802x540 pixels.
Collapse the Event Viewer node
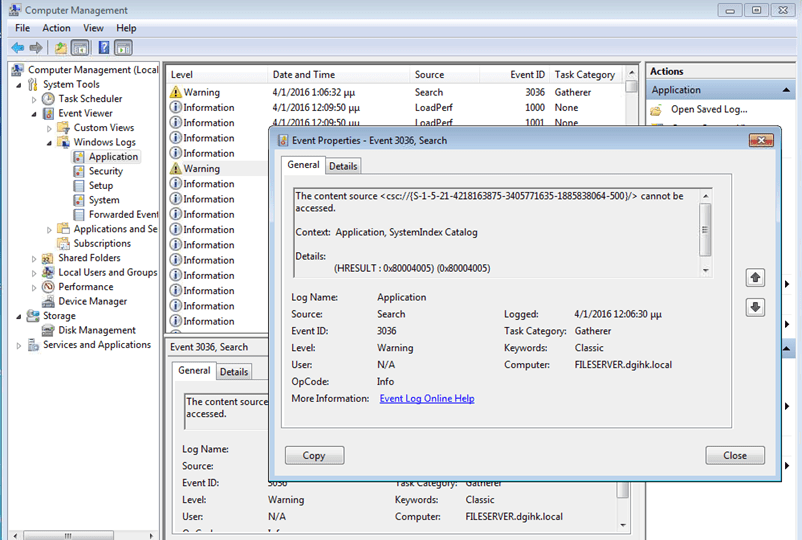tap(34, 114)
